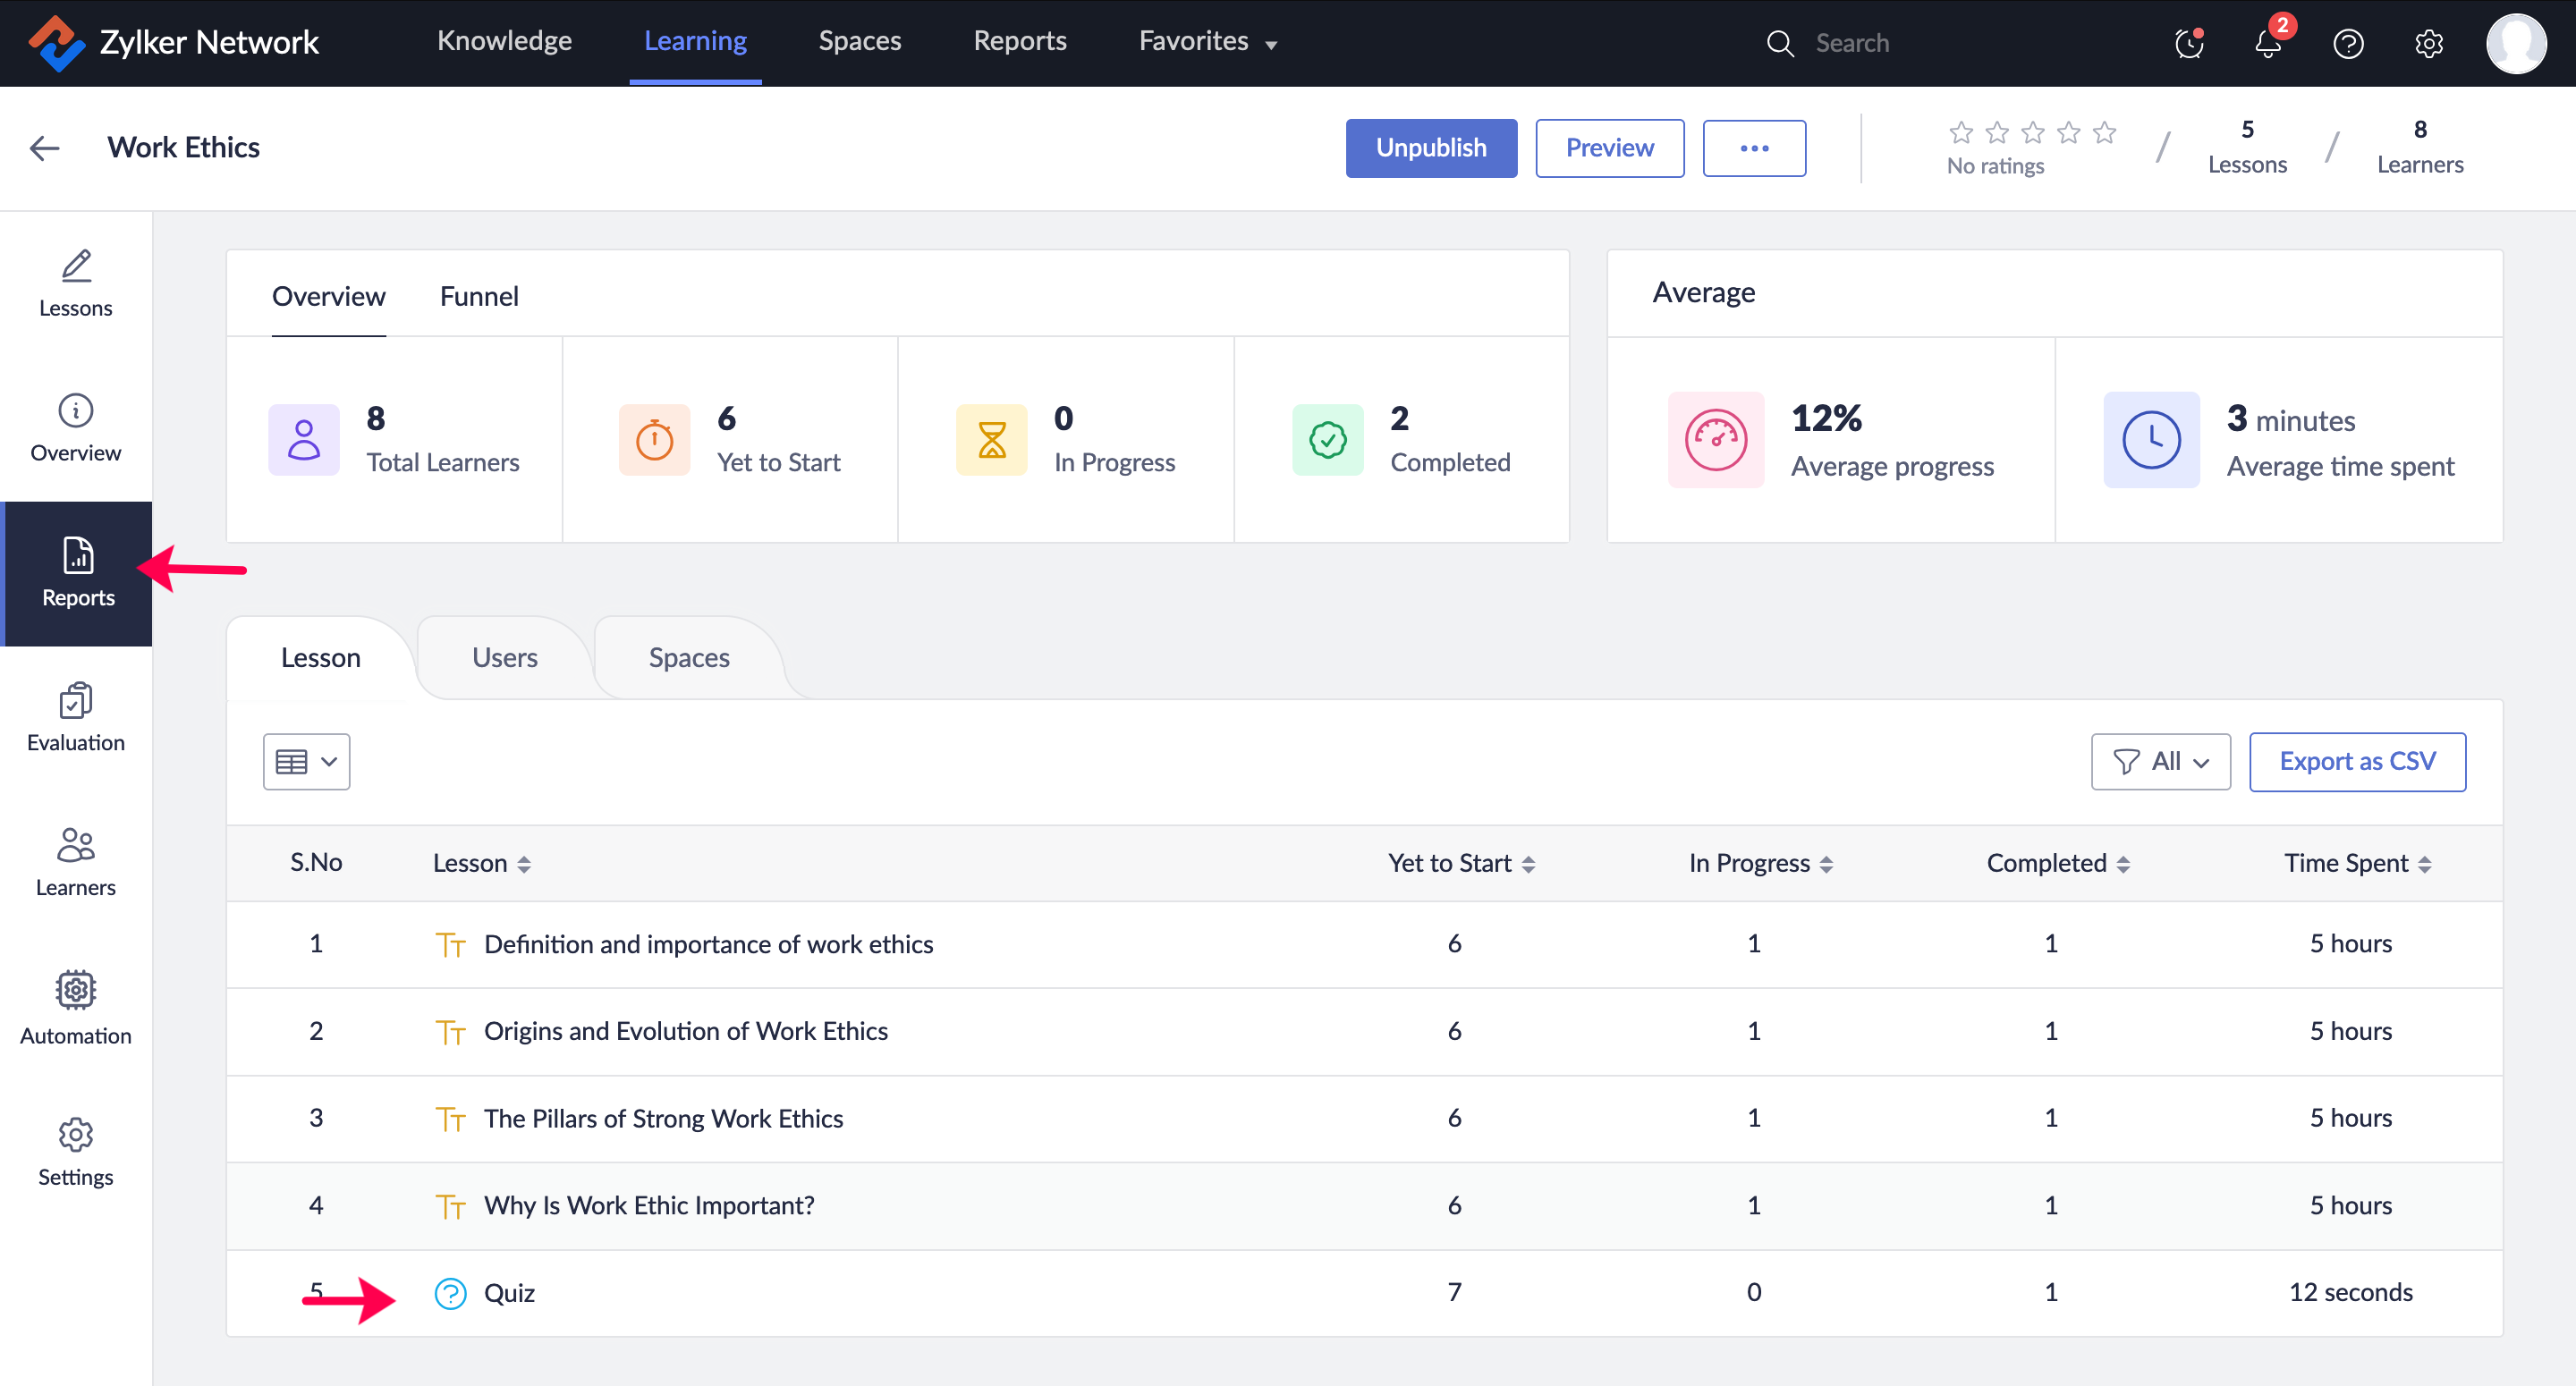This screenshot has width=2576, height=1386.
Task: Click the Unpublish button
Action: 1430,148
